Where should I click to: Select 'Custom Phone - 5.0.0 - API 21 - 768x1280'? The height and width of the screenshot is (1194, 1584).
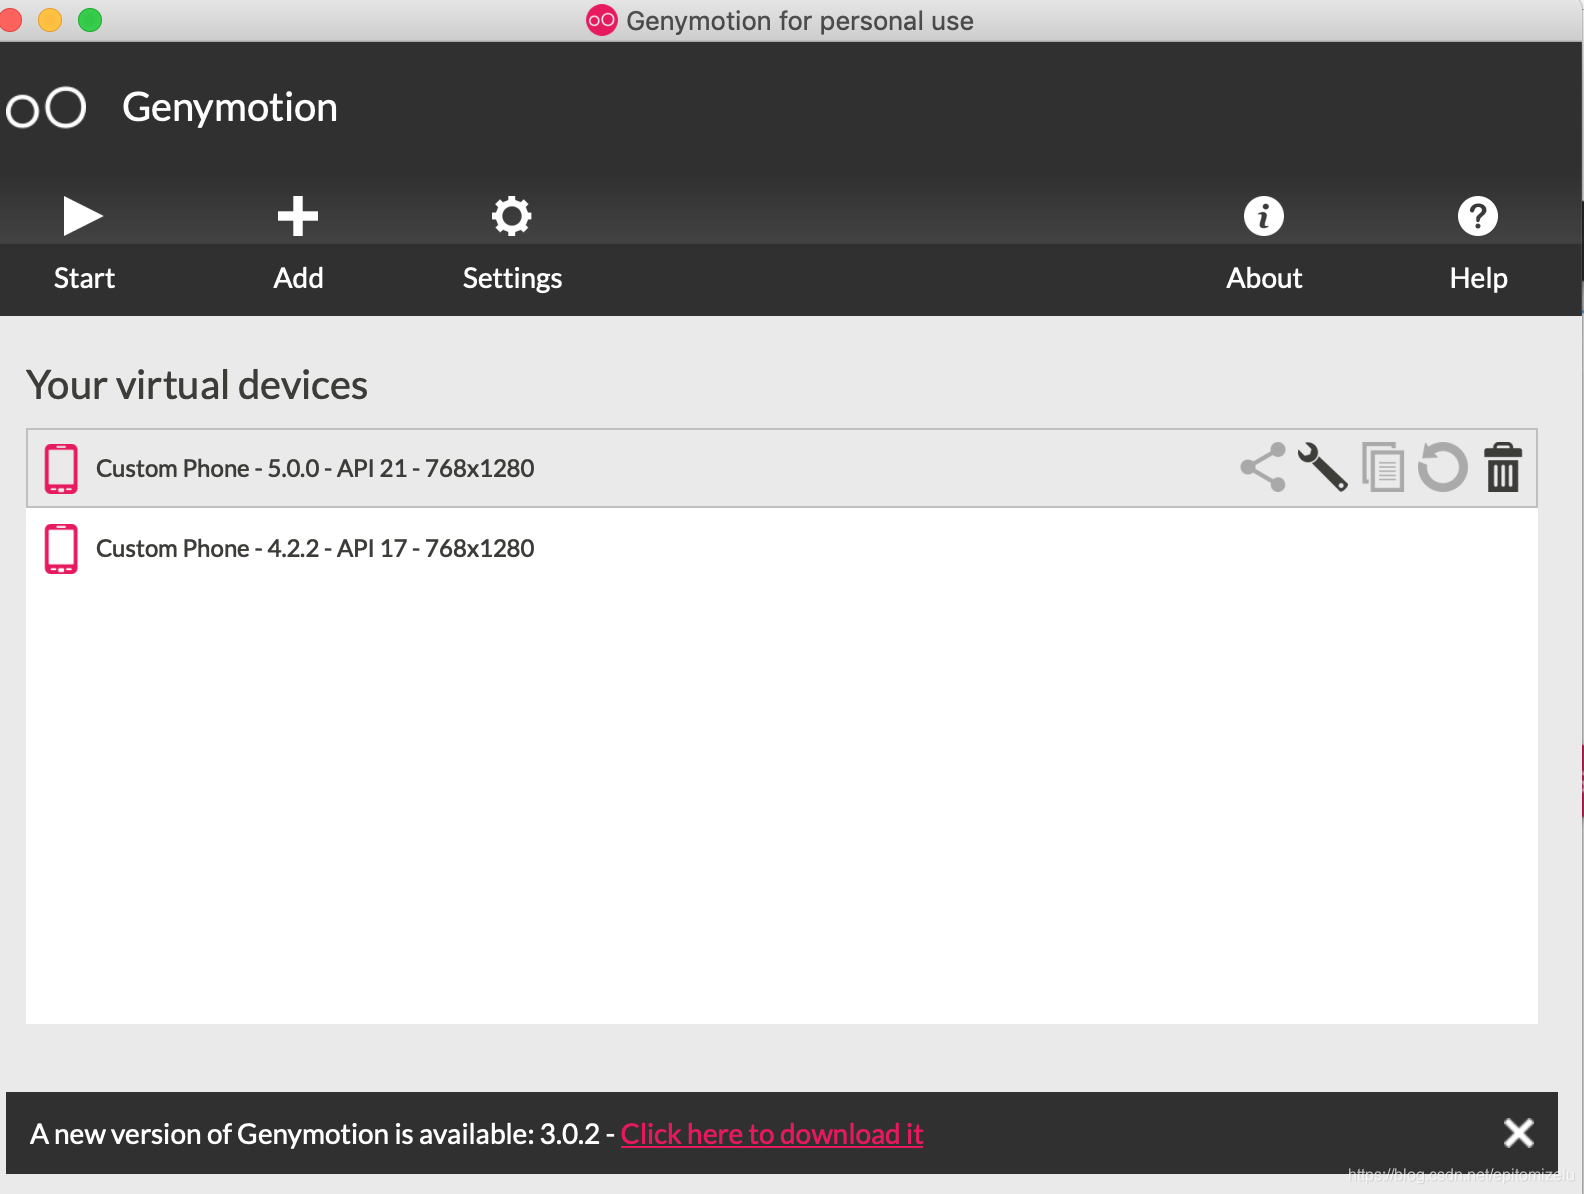coord(782,468)
